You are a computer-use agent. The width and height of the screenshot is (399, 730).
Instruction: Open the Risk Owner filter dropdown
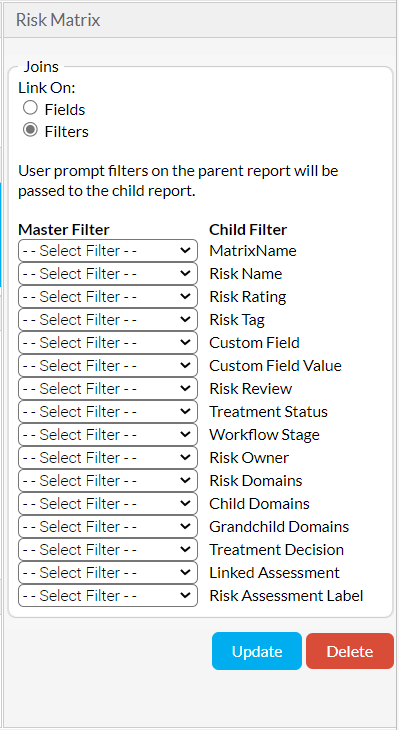tap(108, 458)
